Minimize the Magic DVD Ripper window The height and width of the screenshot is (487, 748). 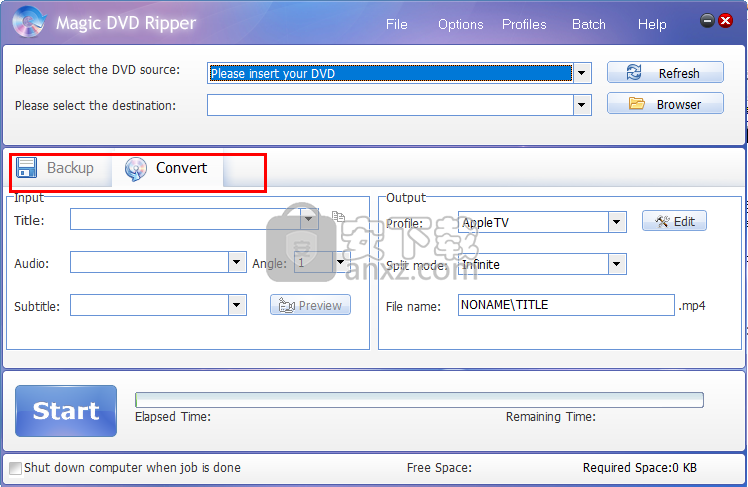point(707,21)
